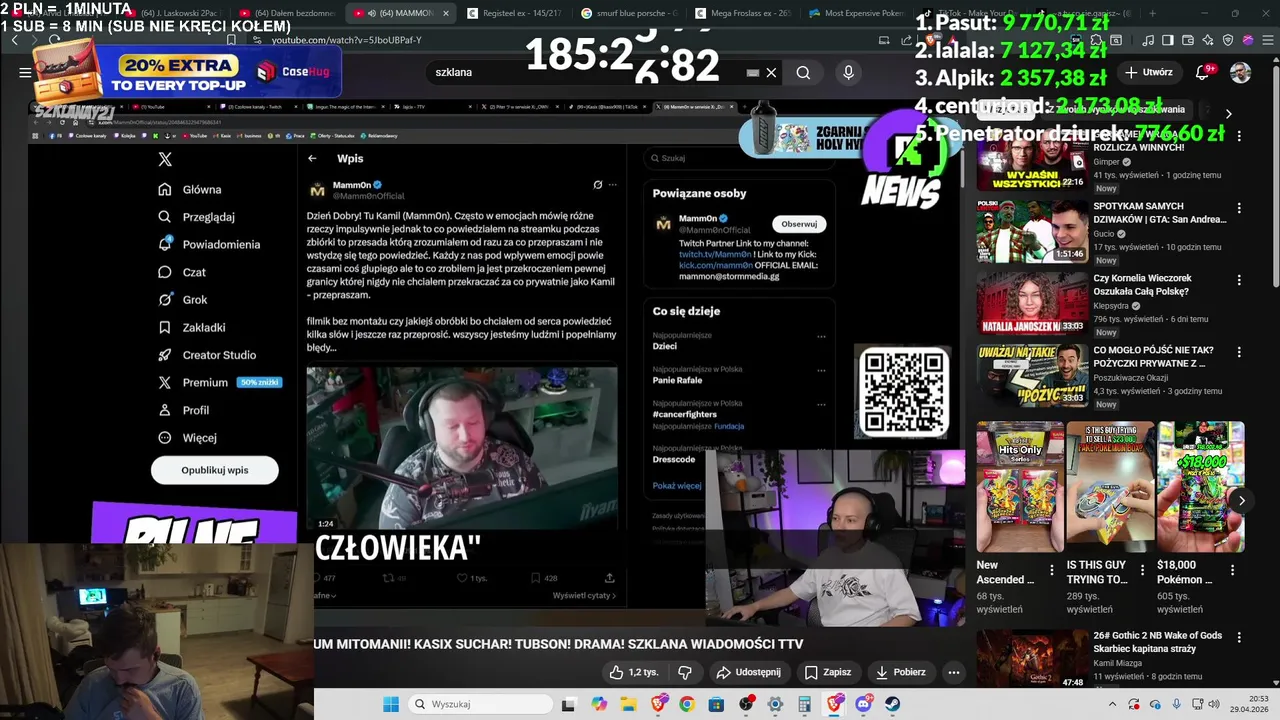Image resolution: width=1280 pixels, height=720 pixels.
Task: Open the YouTube account avatar menu
Action: pyautogui.click(x=1240, y=72)
